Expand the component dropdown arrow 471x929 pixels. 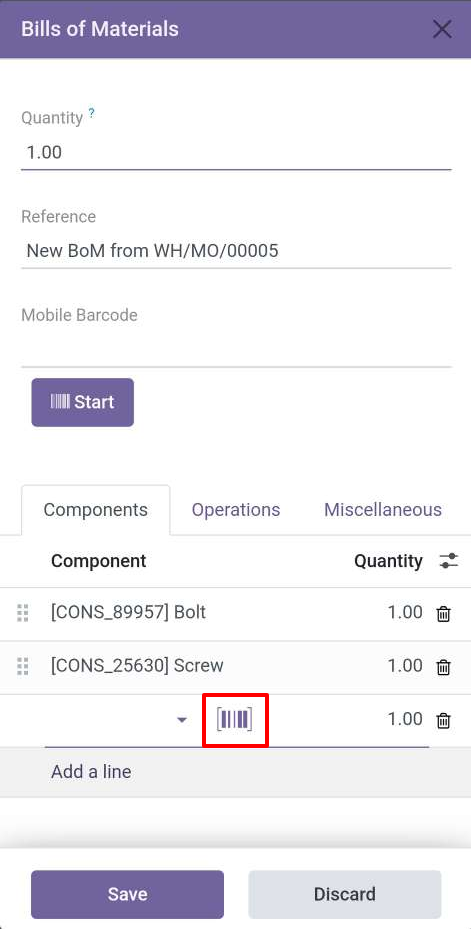point(182,720)
